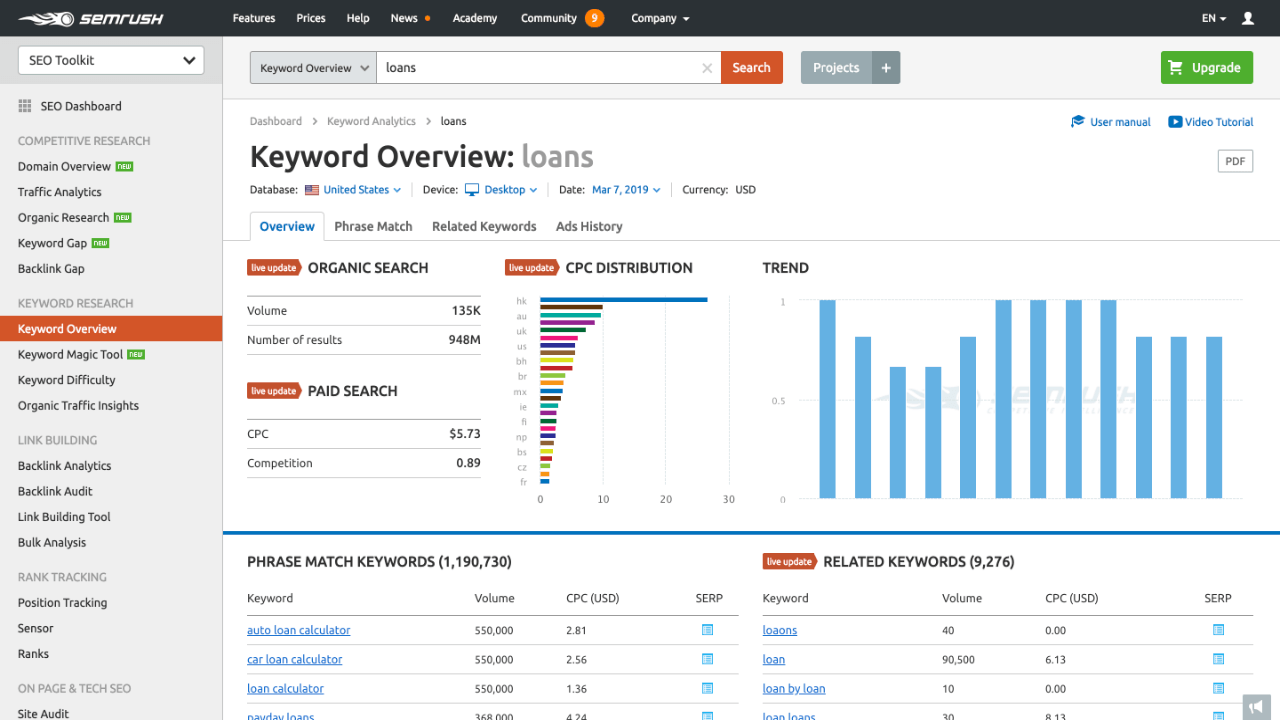Expand the Company menu
Screen dimensions: 1280x720
[x=660, y=18]
